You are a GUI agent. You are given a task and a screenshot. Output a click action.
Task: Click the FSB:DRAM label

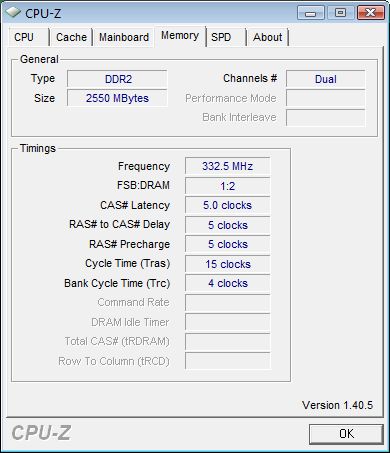point(143,185)
